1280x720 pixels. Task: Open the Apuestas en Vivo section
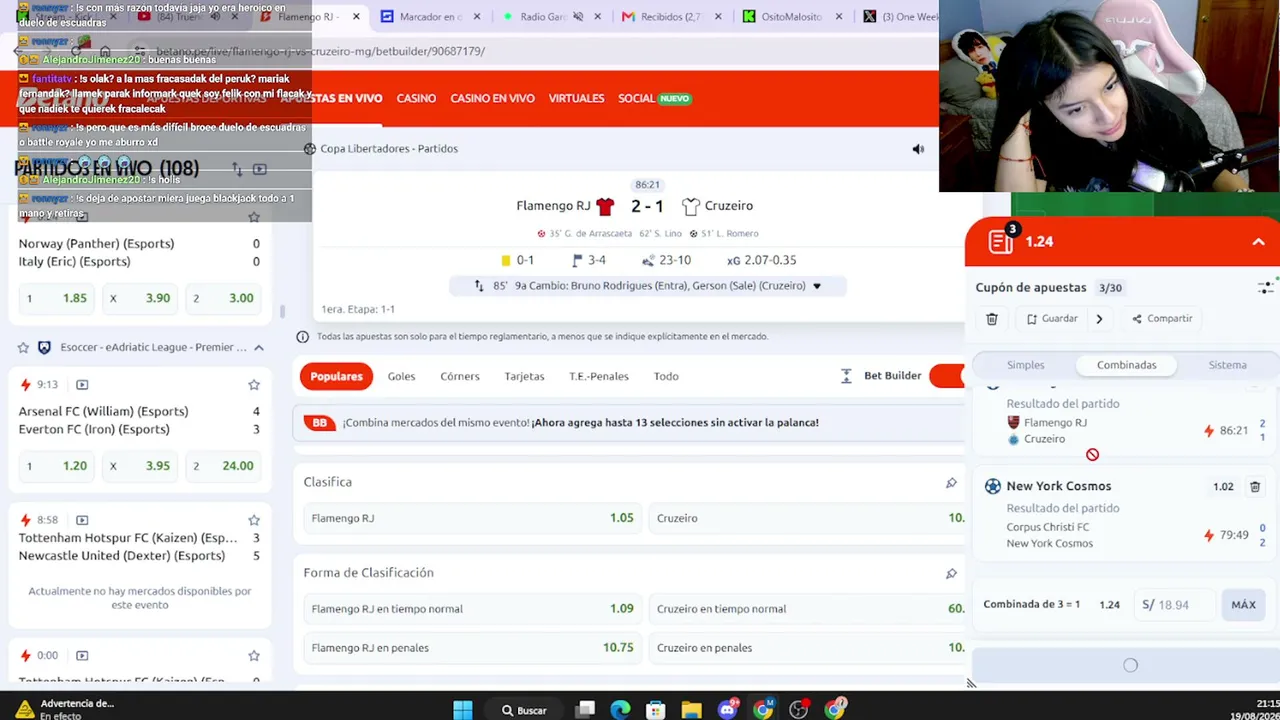331,99
